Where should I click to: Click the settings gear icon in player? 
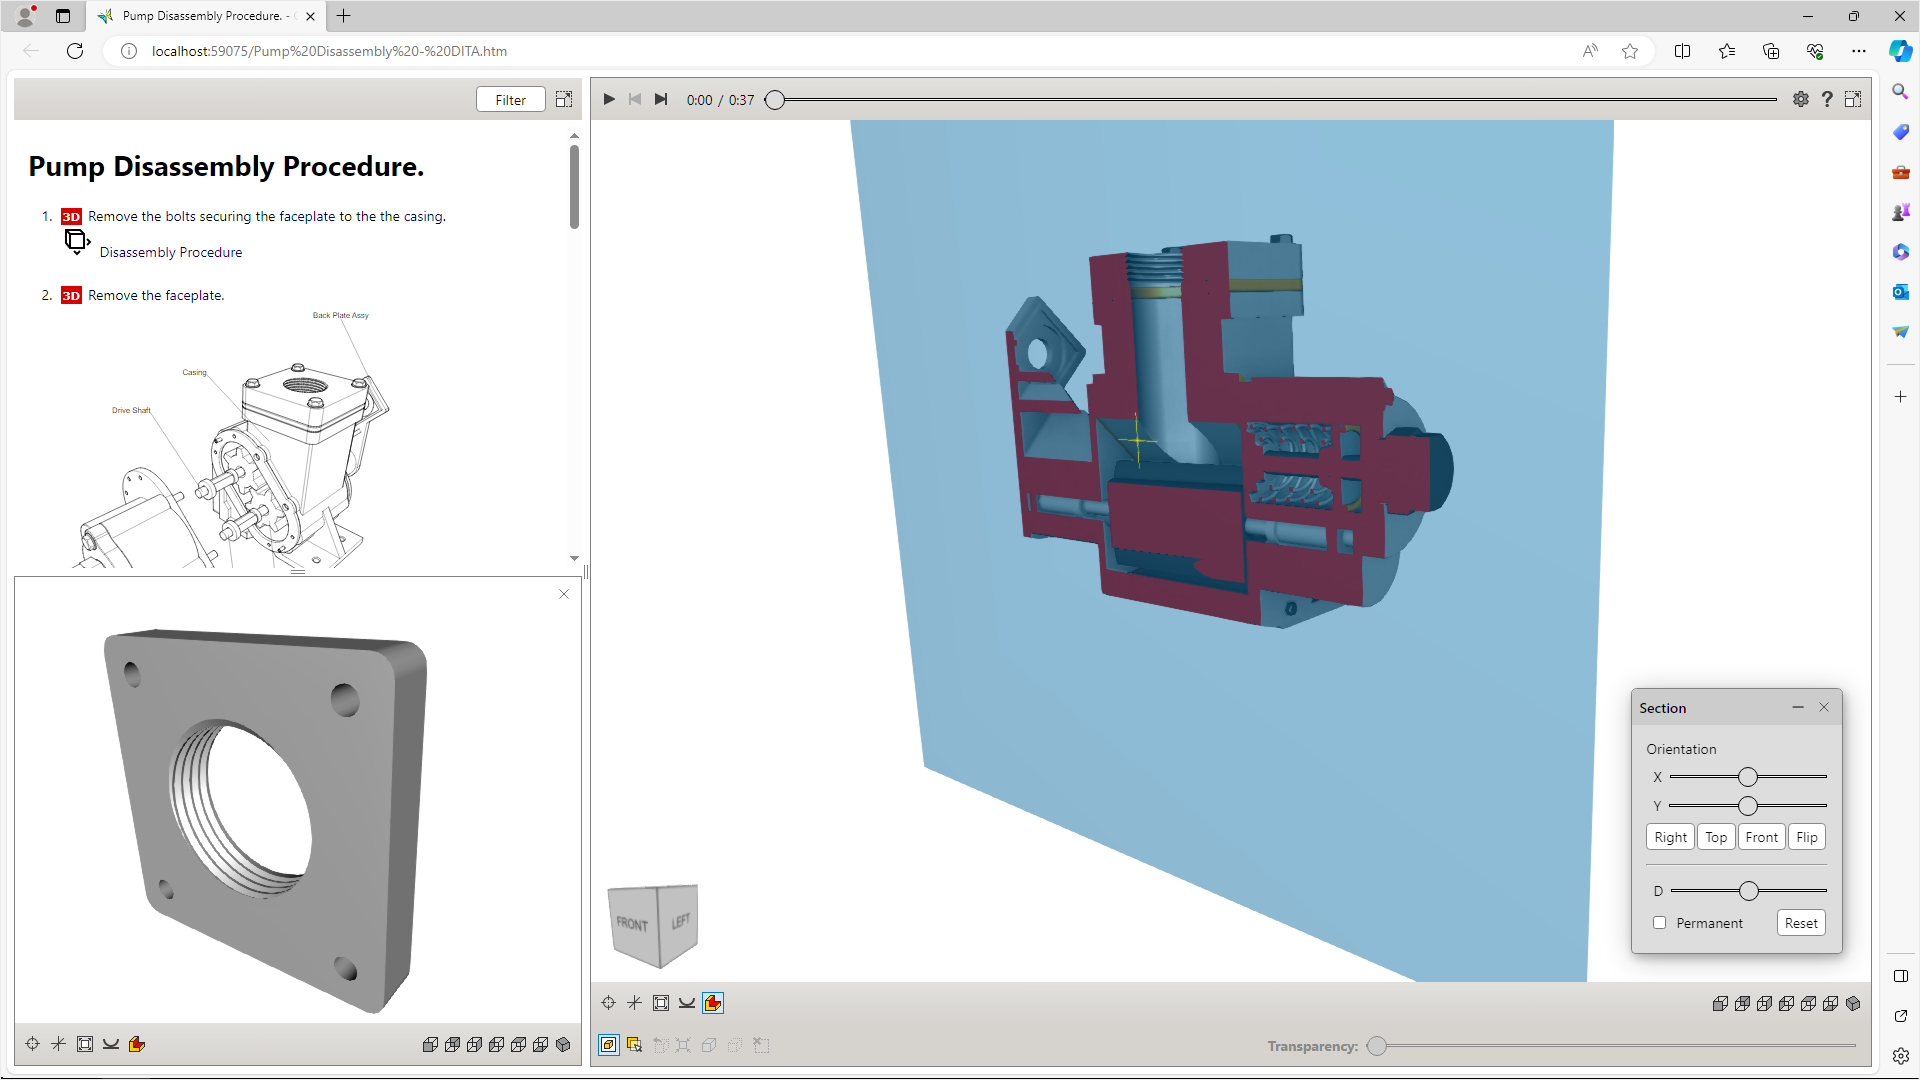(x=1800, y=99)
